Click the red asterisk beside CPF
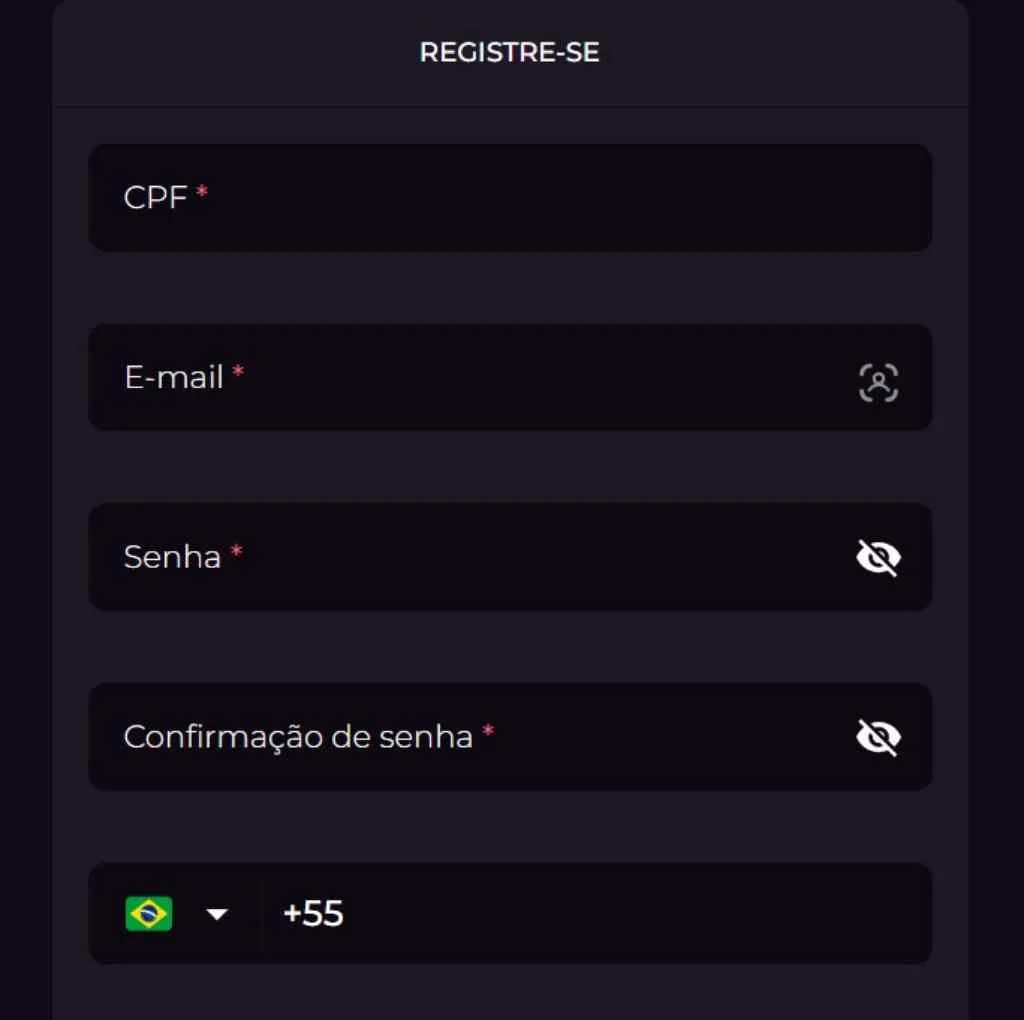Viewport: 1024px width, 1020px height. coord(202,191)
